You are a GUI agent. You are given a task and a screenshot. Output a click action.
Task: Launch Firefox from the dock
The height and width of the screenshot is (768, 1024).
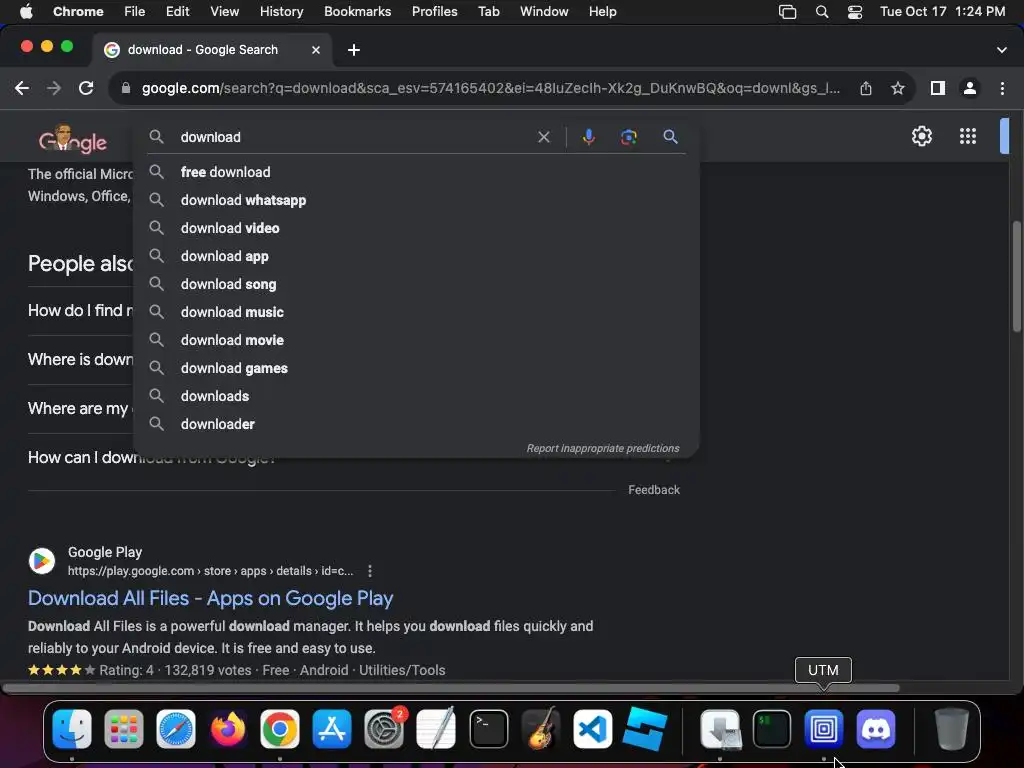227,729
